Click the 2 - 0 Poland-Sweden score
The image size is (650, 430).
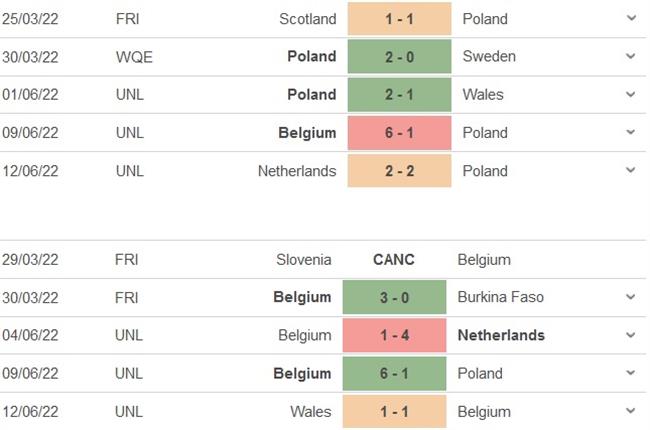(399, 57)
